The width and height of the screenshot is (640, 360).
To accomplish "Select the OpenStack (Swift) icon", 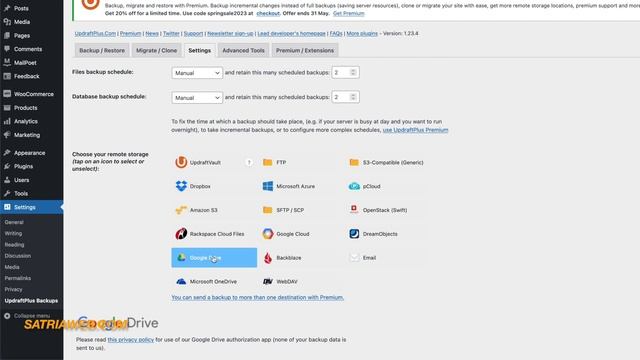I will [x=354, y=210].
